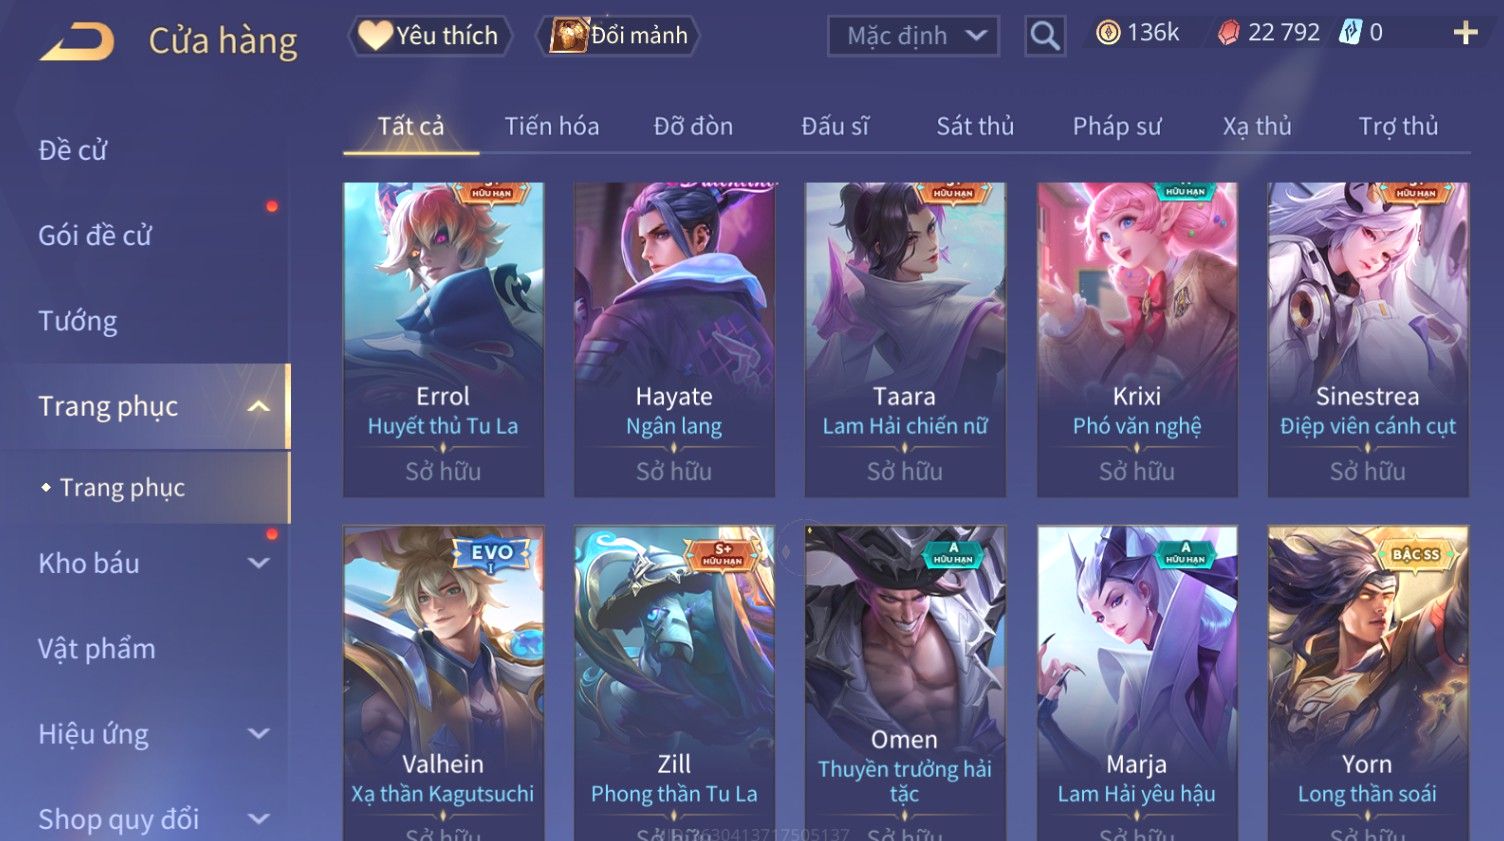The height and width of the screenshot is (841, 1504).
Task: Go to Vật phẩm in the sidebar
Action: [97, 649]
